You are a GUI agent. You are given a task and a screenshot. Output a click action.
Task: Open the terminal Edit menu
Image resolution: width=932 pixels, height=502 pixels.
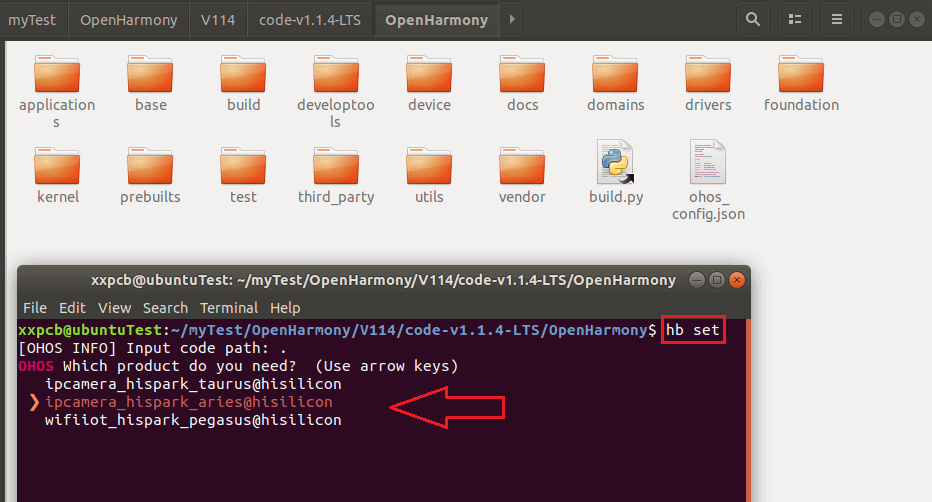[72, 307]
